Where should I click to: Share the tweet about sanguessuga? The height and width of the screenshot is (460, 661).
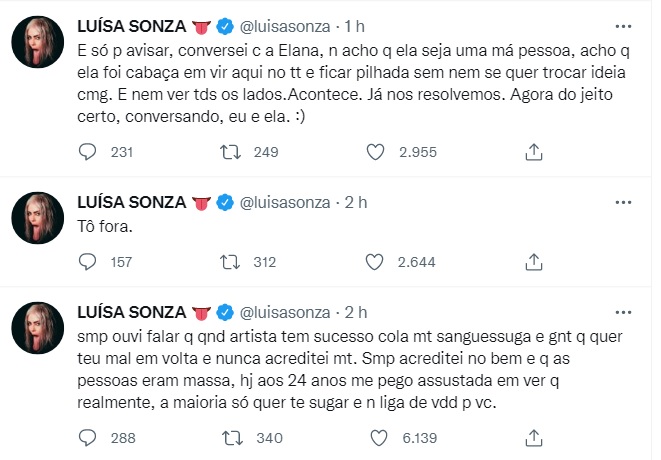[534, 436]
